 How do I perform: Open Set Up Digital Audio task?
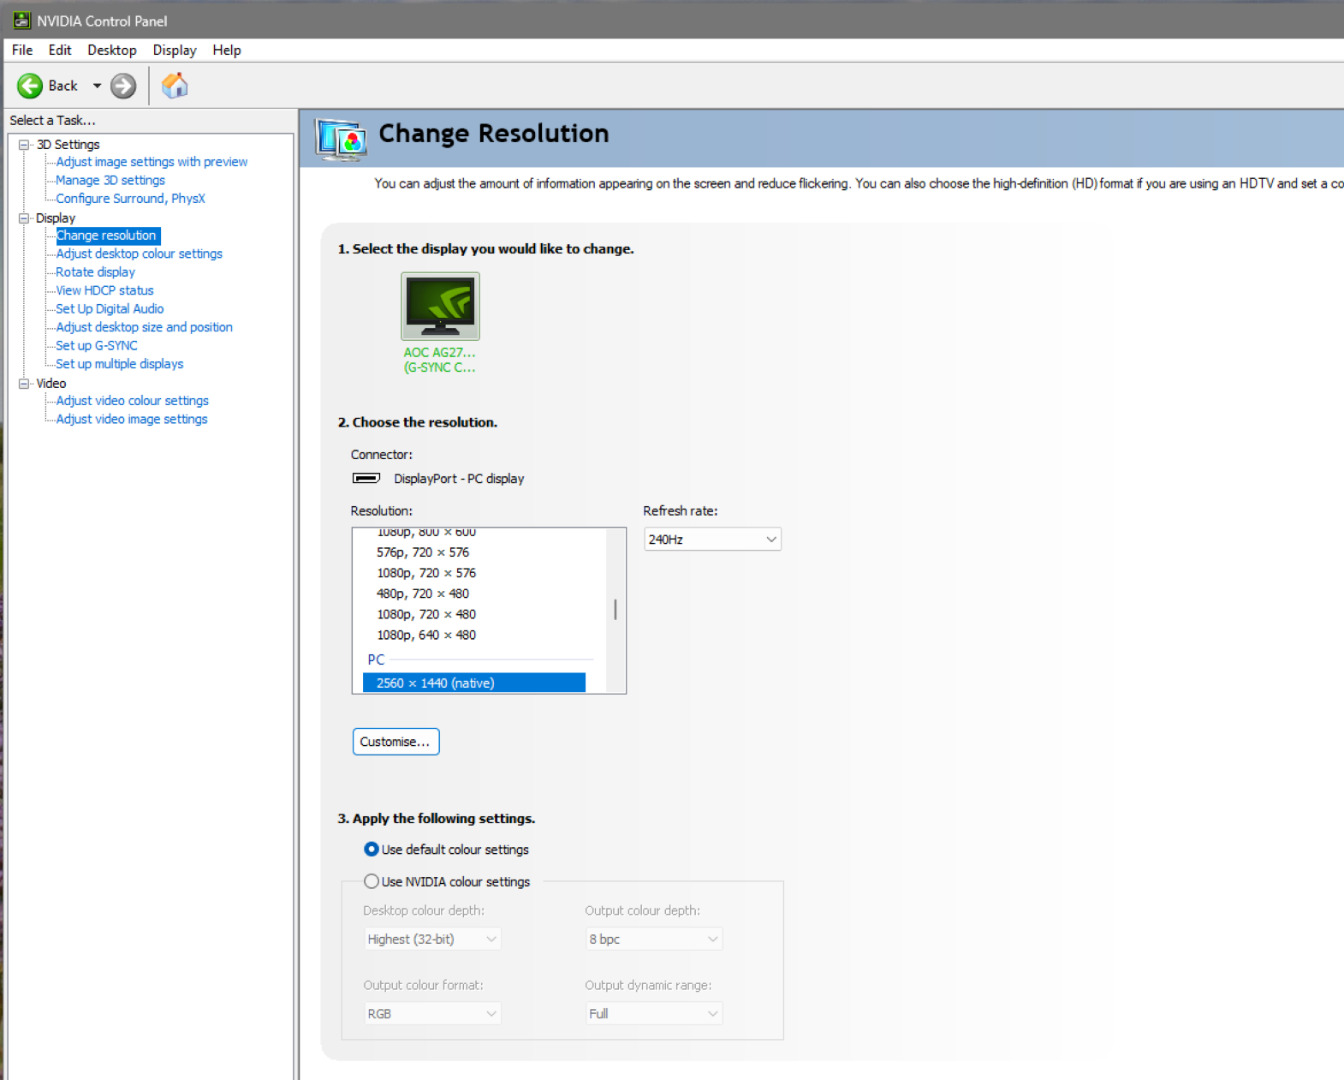[110, 309]
